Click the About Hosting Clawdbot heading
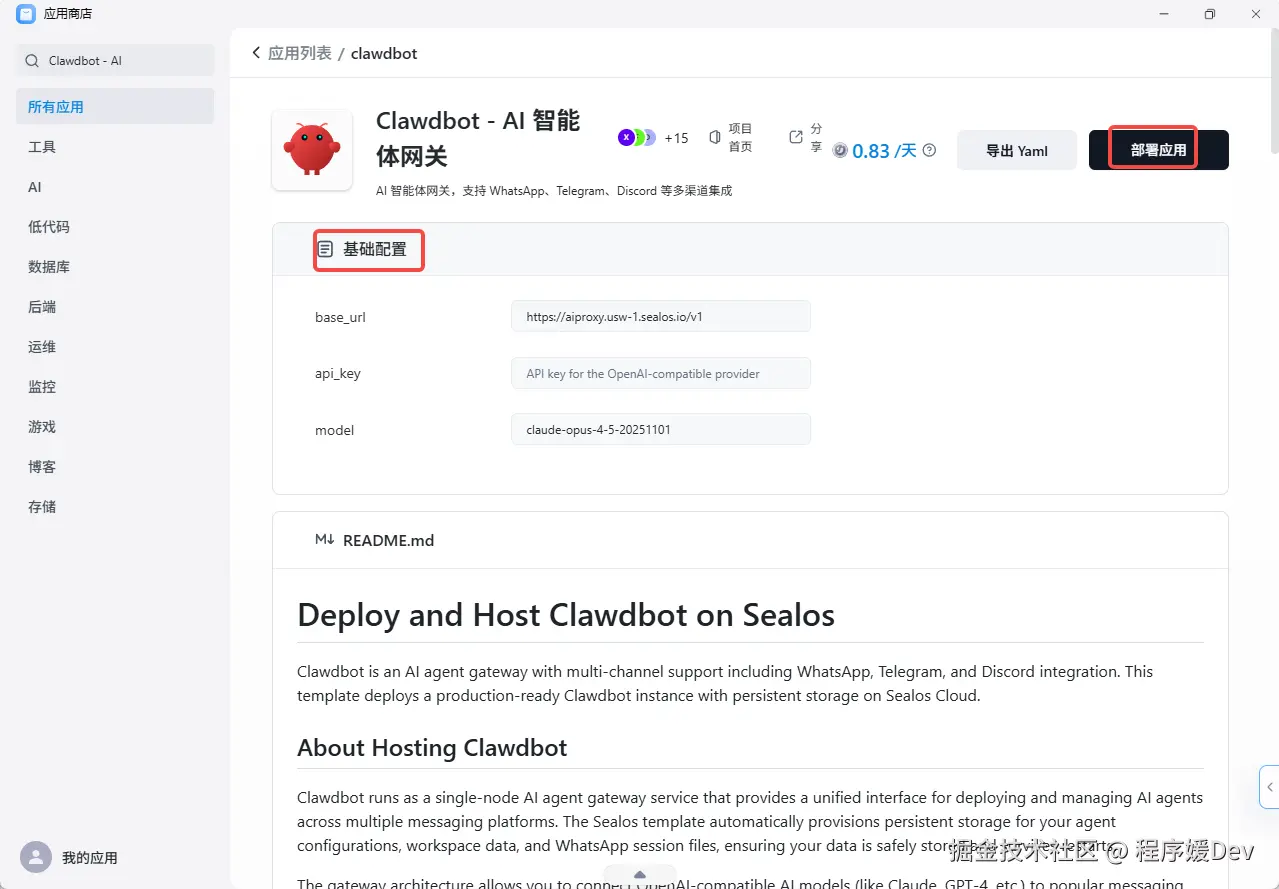1279x889 pixels. point(432,747)
